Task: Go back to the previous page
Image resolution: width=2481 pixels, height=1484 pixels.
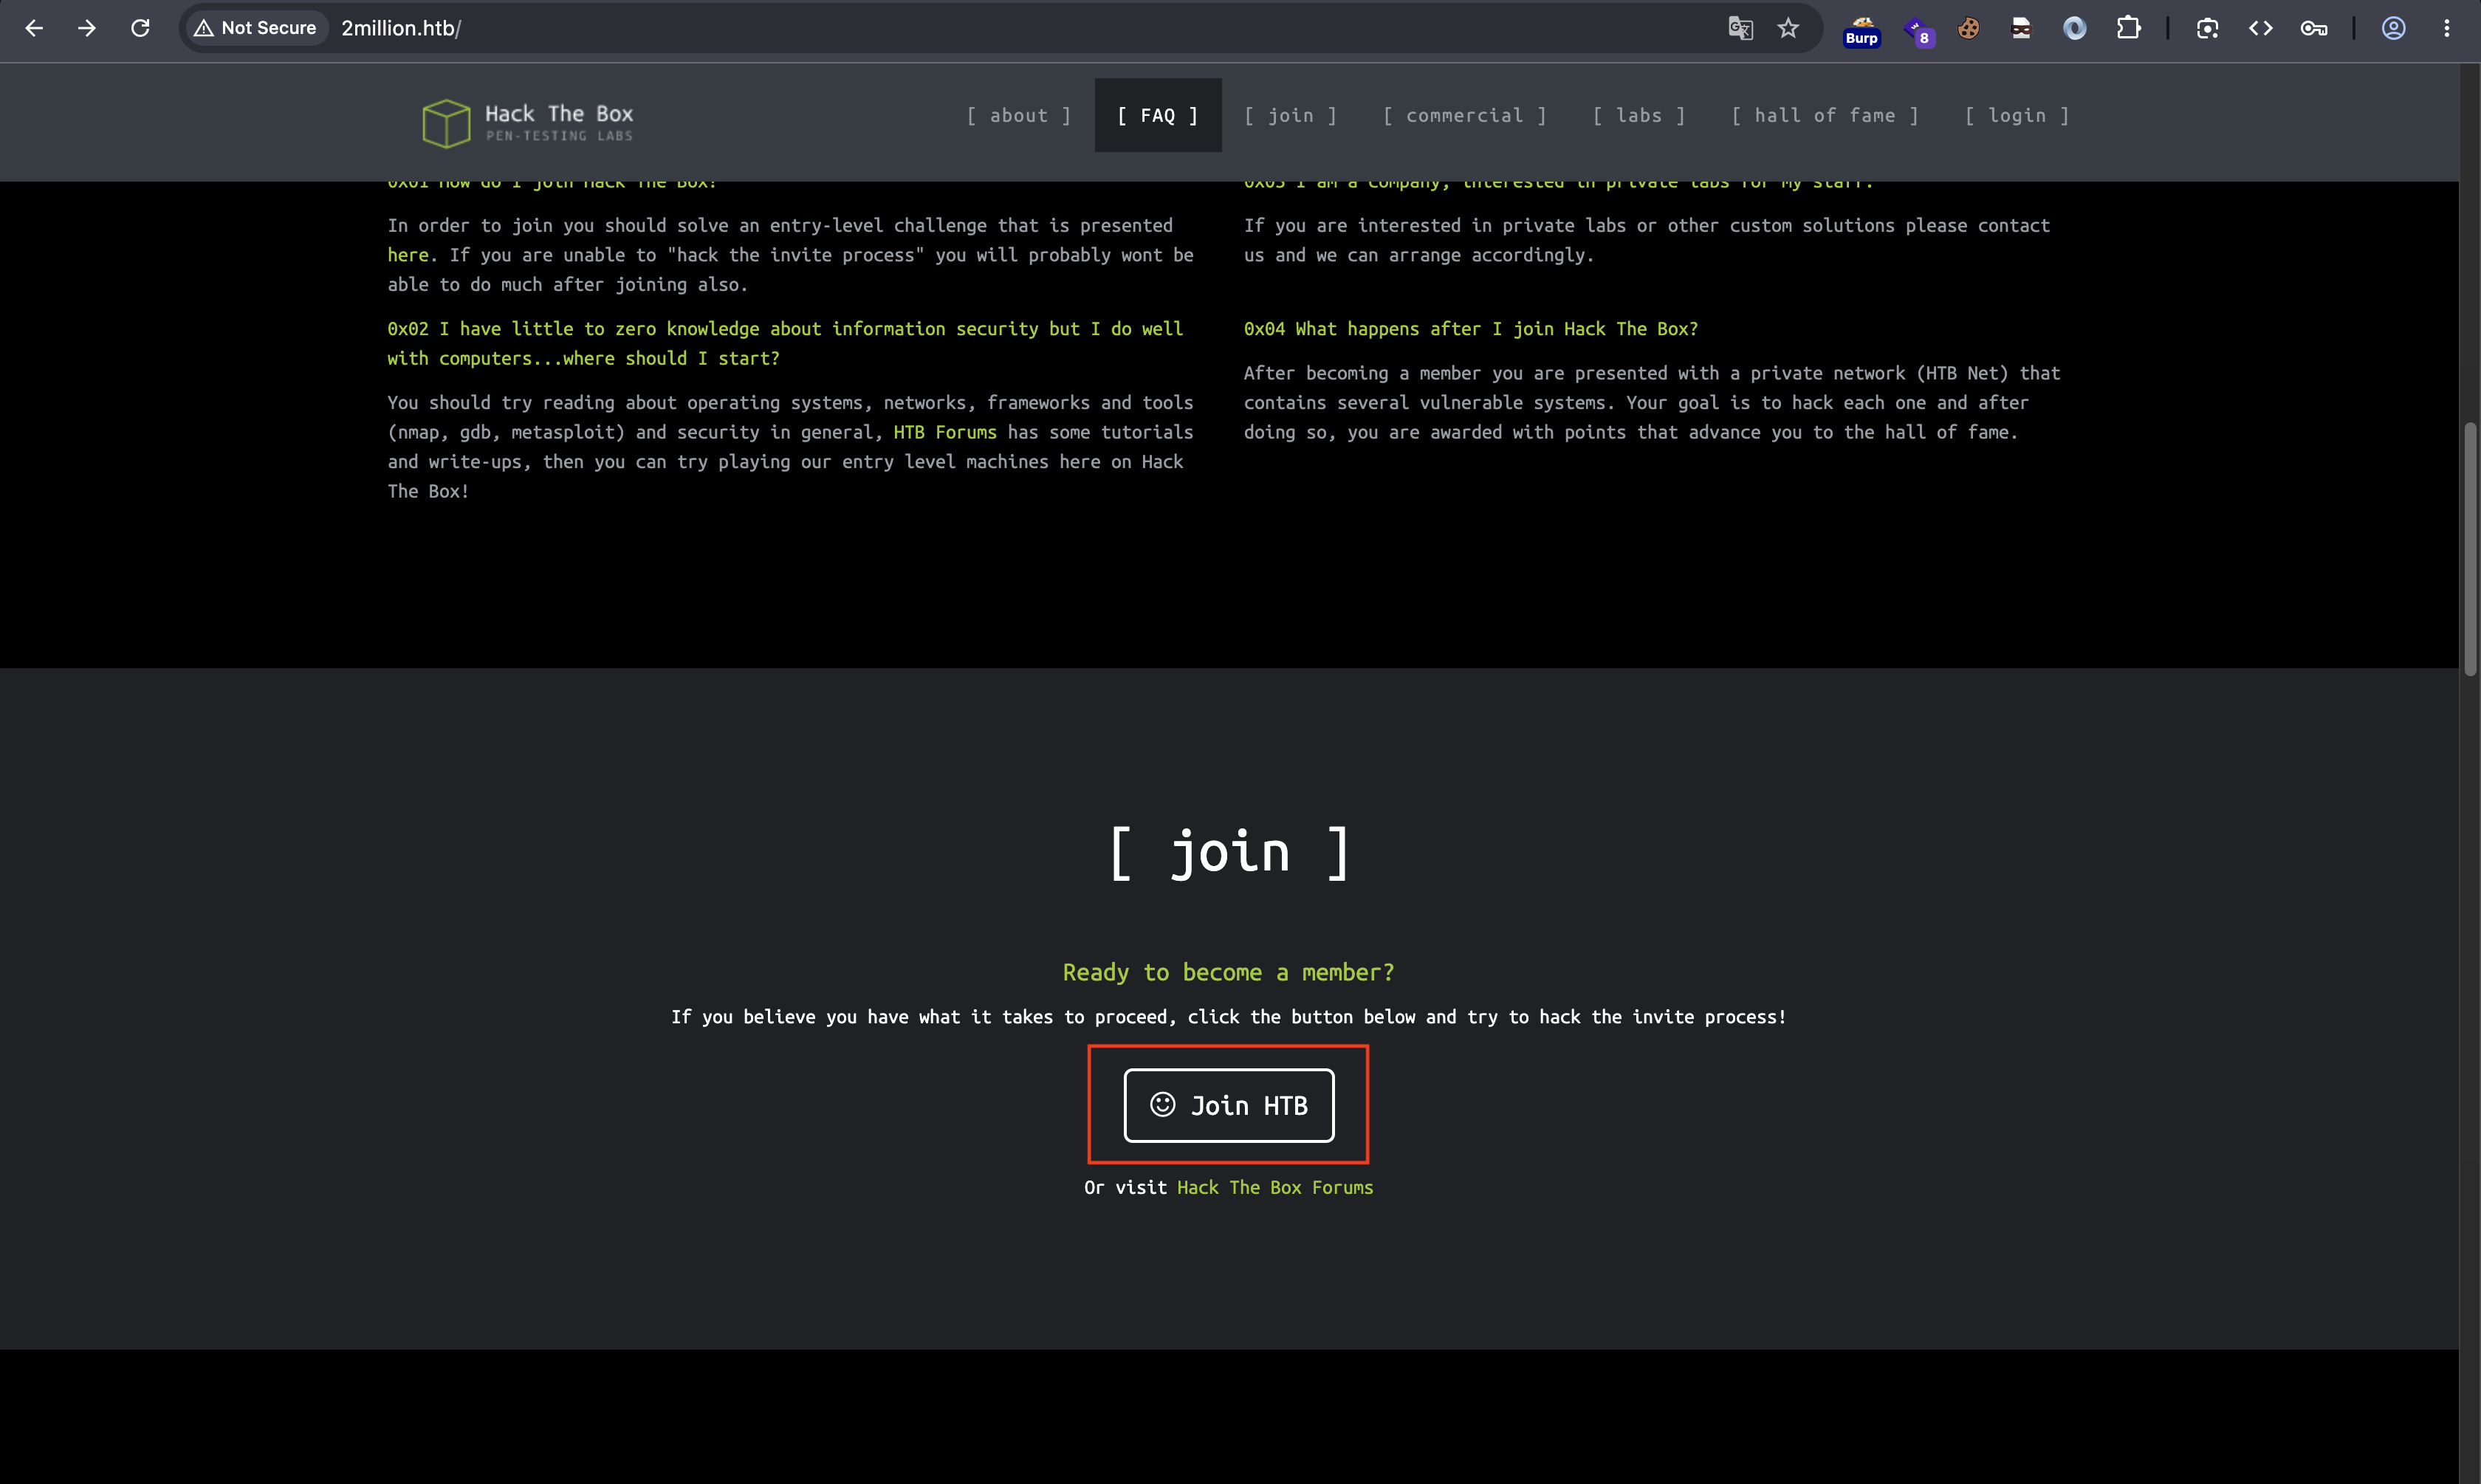Action: click(x=34, y=28)
